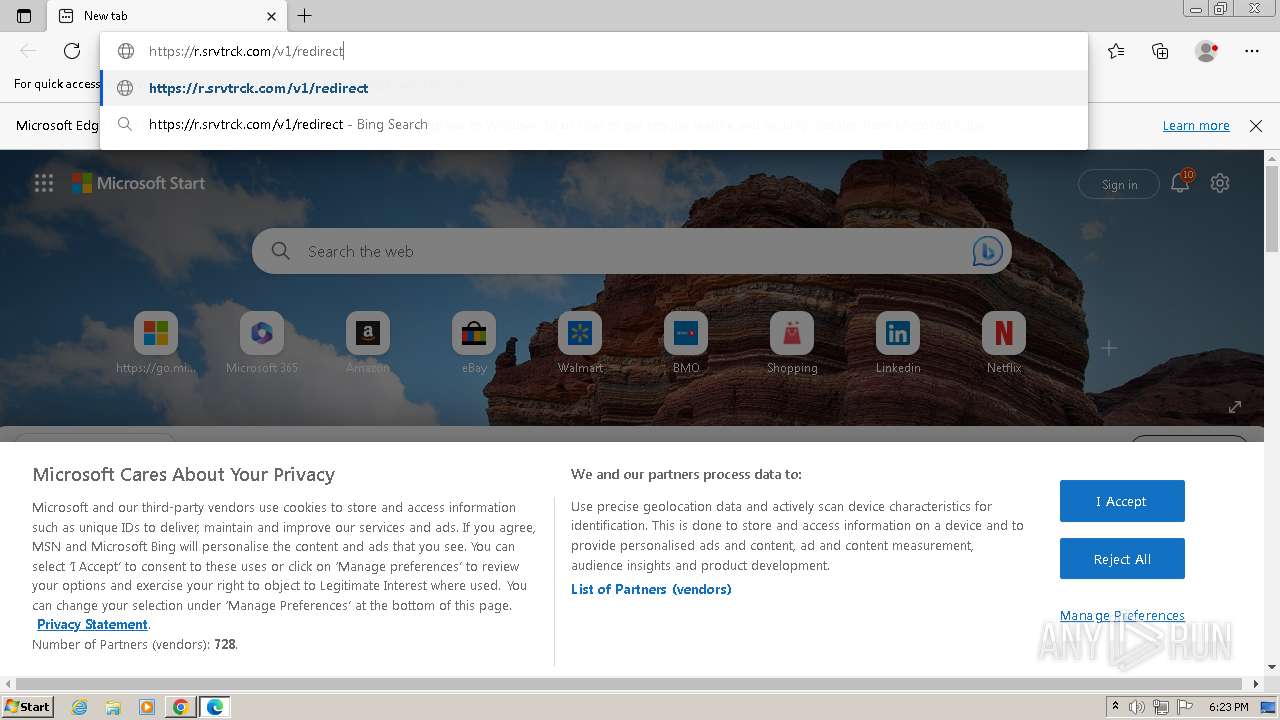Screen dimensions: 1280x720
Task: Open the notifications bell icon
Action: coord(1180,182)
